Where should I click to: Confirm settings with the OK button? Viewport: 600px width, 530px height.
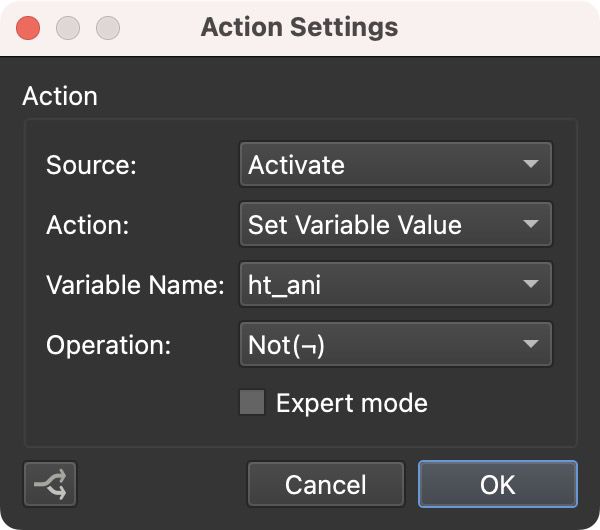[497, 485]
